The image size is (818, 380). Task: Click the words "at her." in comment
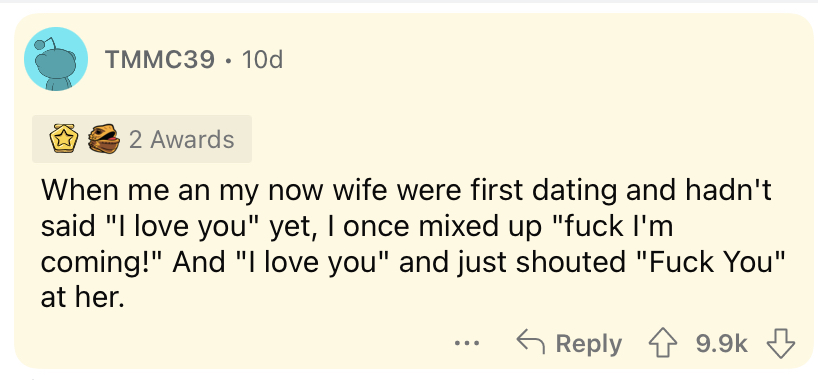pyautogui.click(x=83, y=298)
